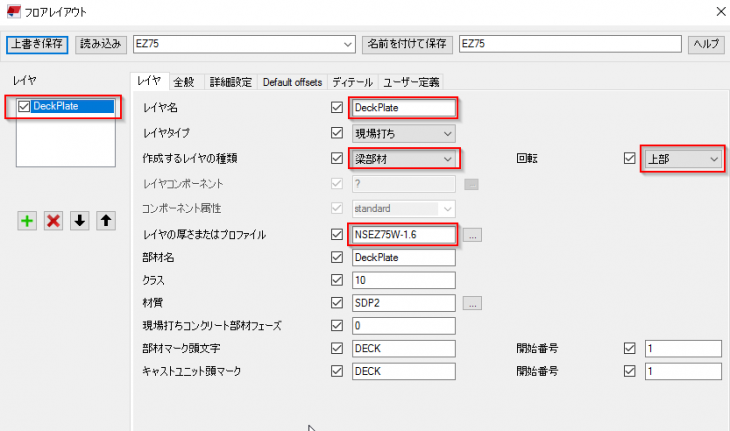The image size is (730, 431).
Task: Click the クラス field with value 10
Action: tap(404, 280)
